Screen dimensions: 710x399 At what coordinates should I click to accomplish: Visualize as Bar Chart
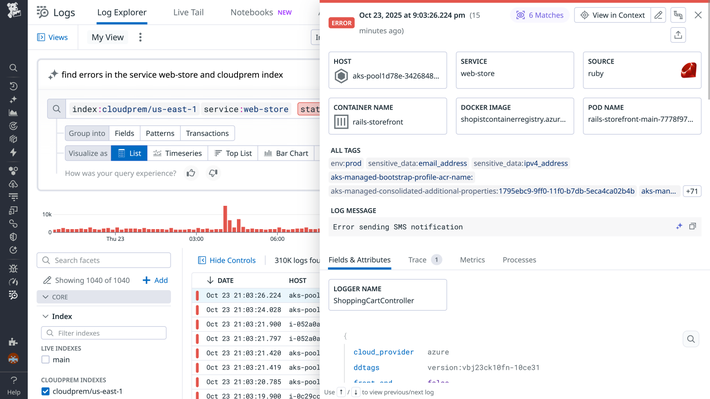coord(286,153)
